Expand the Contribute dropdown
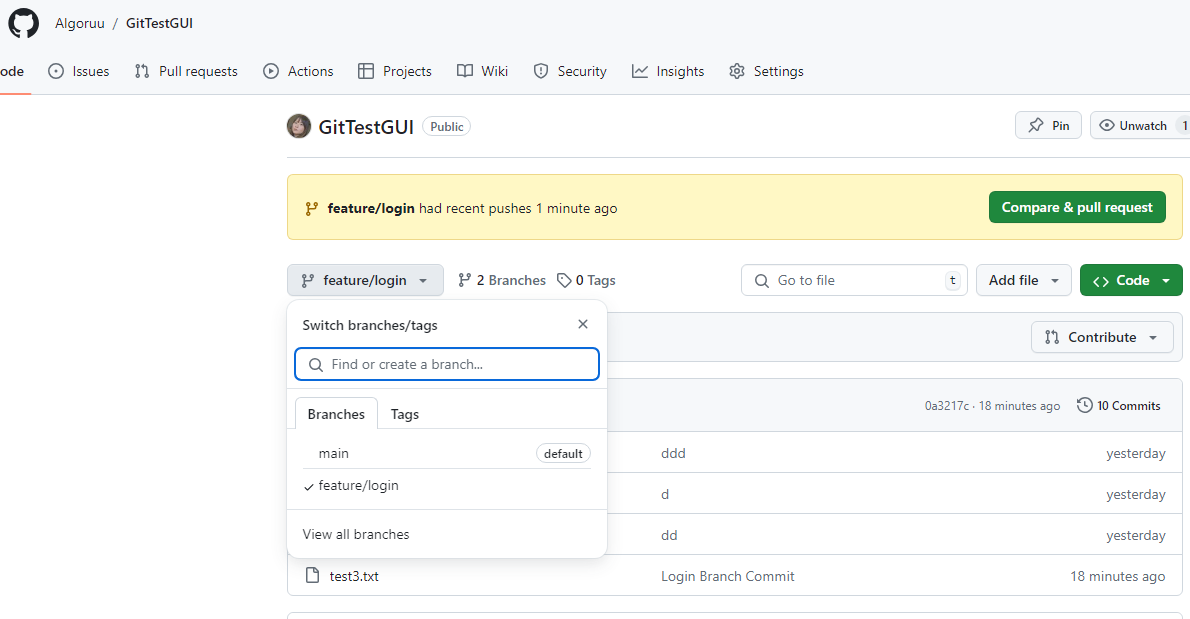The height and width of the screenshot is (619, 1190). coord(1102,337)
